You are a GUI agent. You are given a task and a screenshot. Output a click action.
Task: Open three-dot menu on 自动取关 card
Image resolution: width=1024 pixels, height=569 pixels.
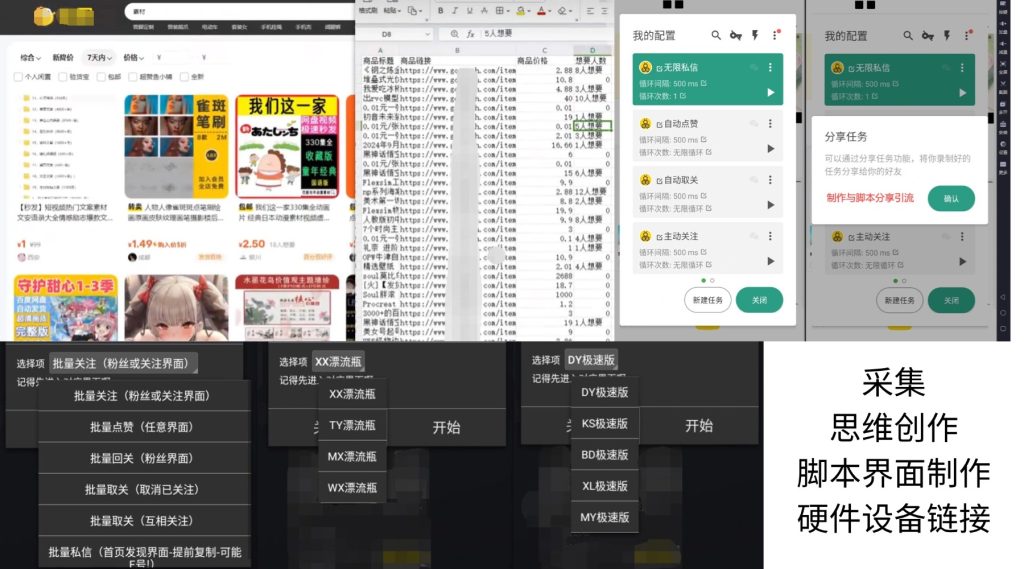(x=771, y=180)
